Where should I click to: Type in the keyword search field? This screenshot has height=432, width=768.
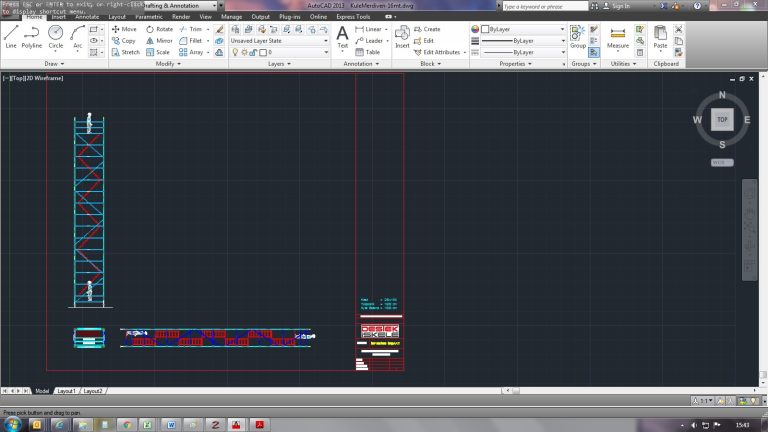pos(543,6)
